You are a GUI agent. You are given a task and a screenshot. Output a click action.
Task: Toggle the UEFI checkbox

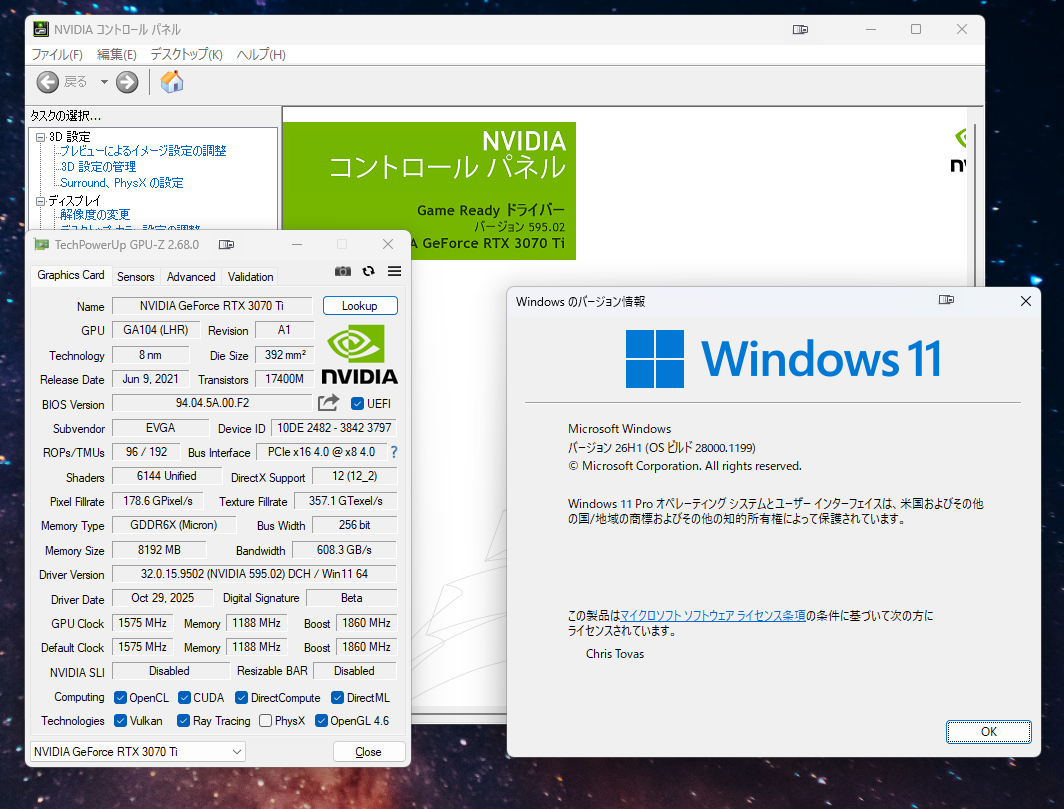click(x=357, y=404)
